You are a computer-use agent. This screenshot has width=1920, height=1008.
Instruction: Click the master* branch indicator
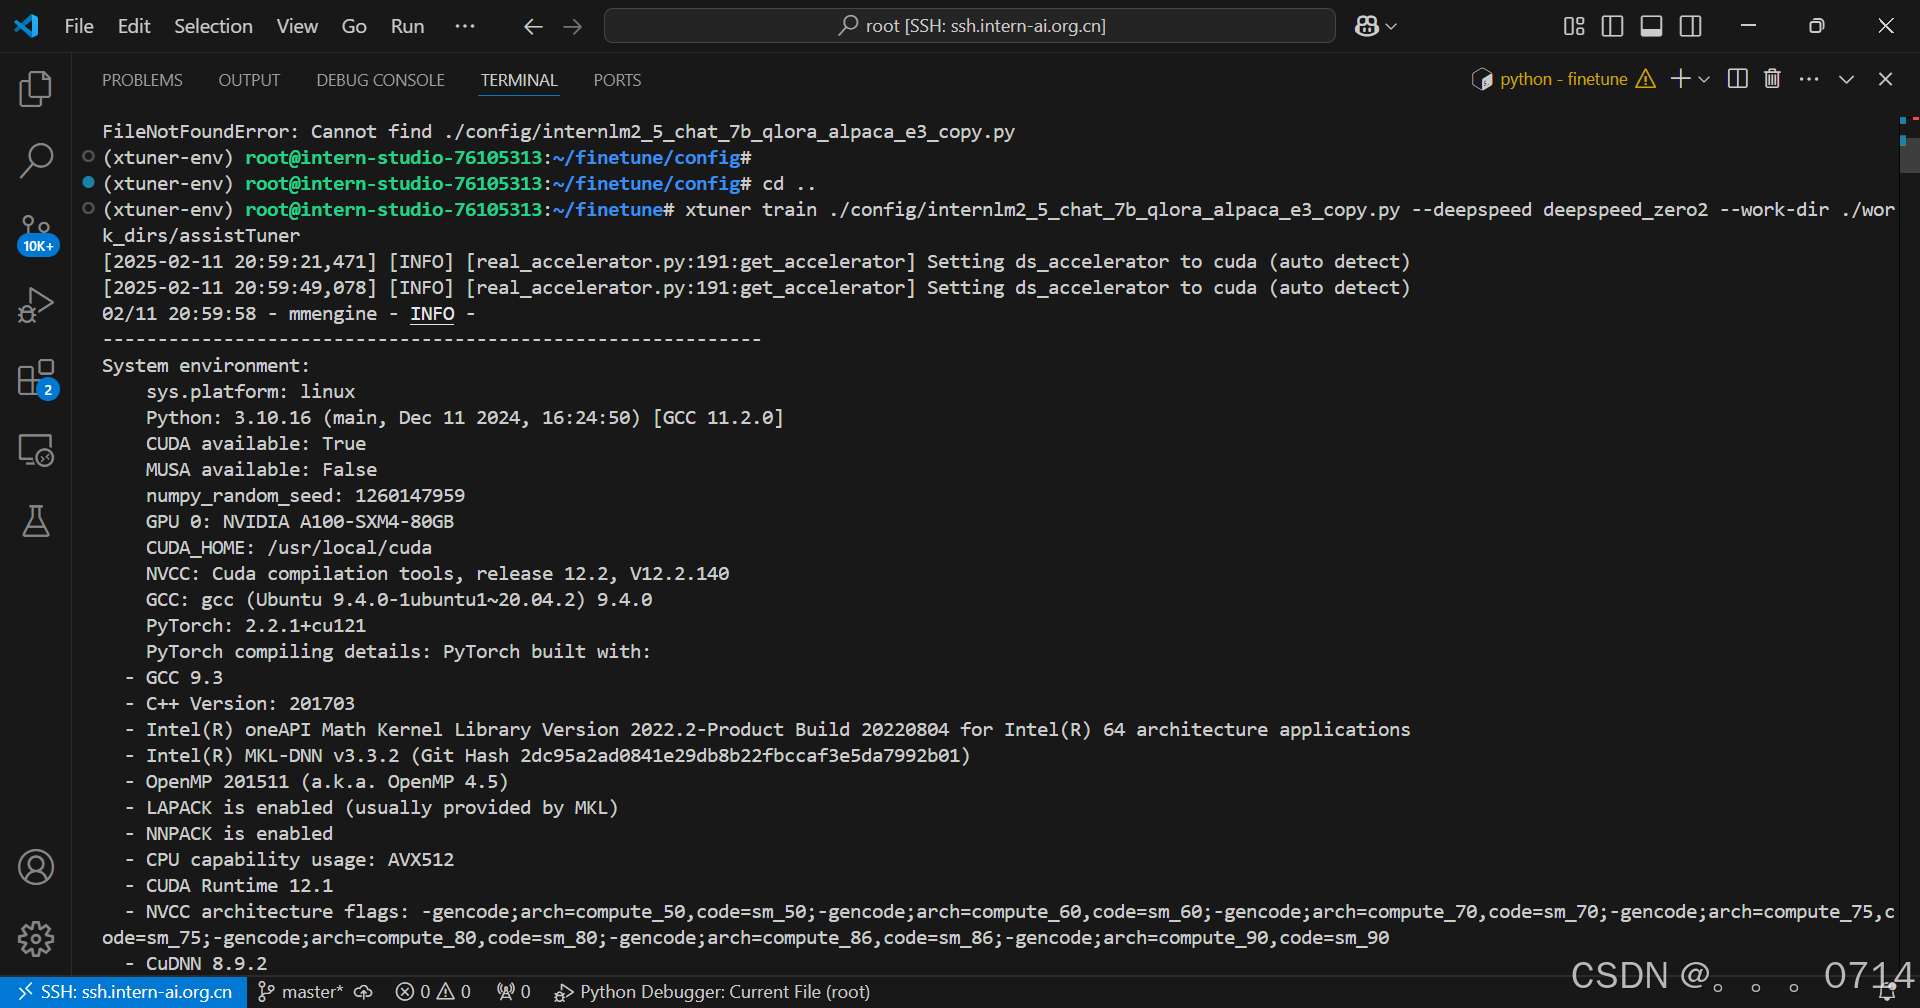coord(301,992)
